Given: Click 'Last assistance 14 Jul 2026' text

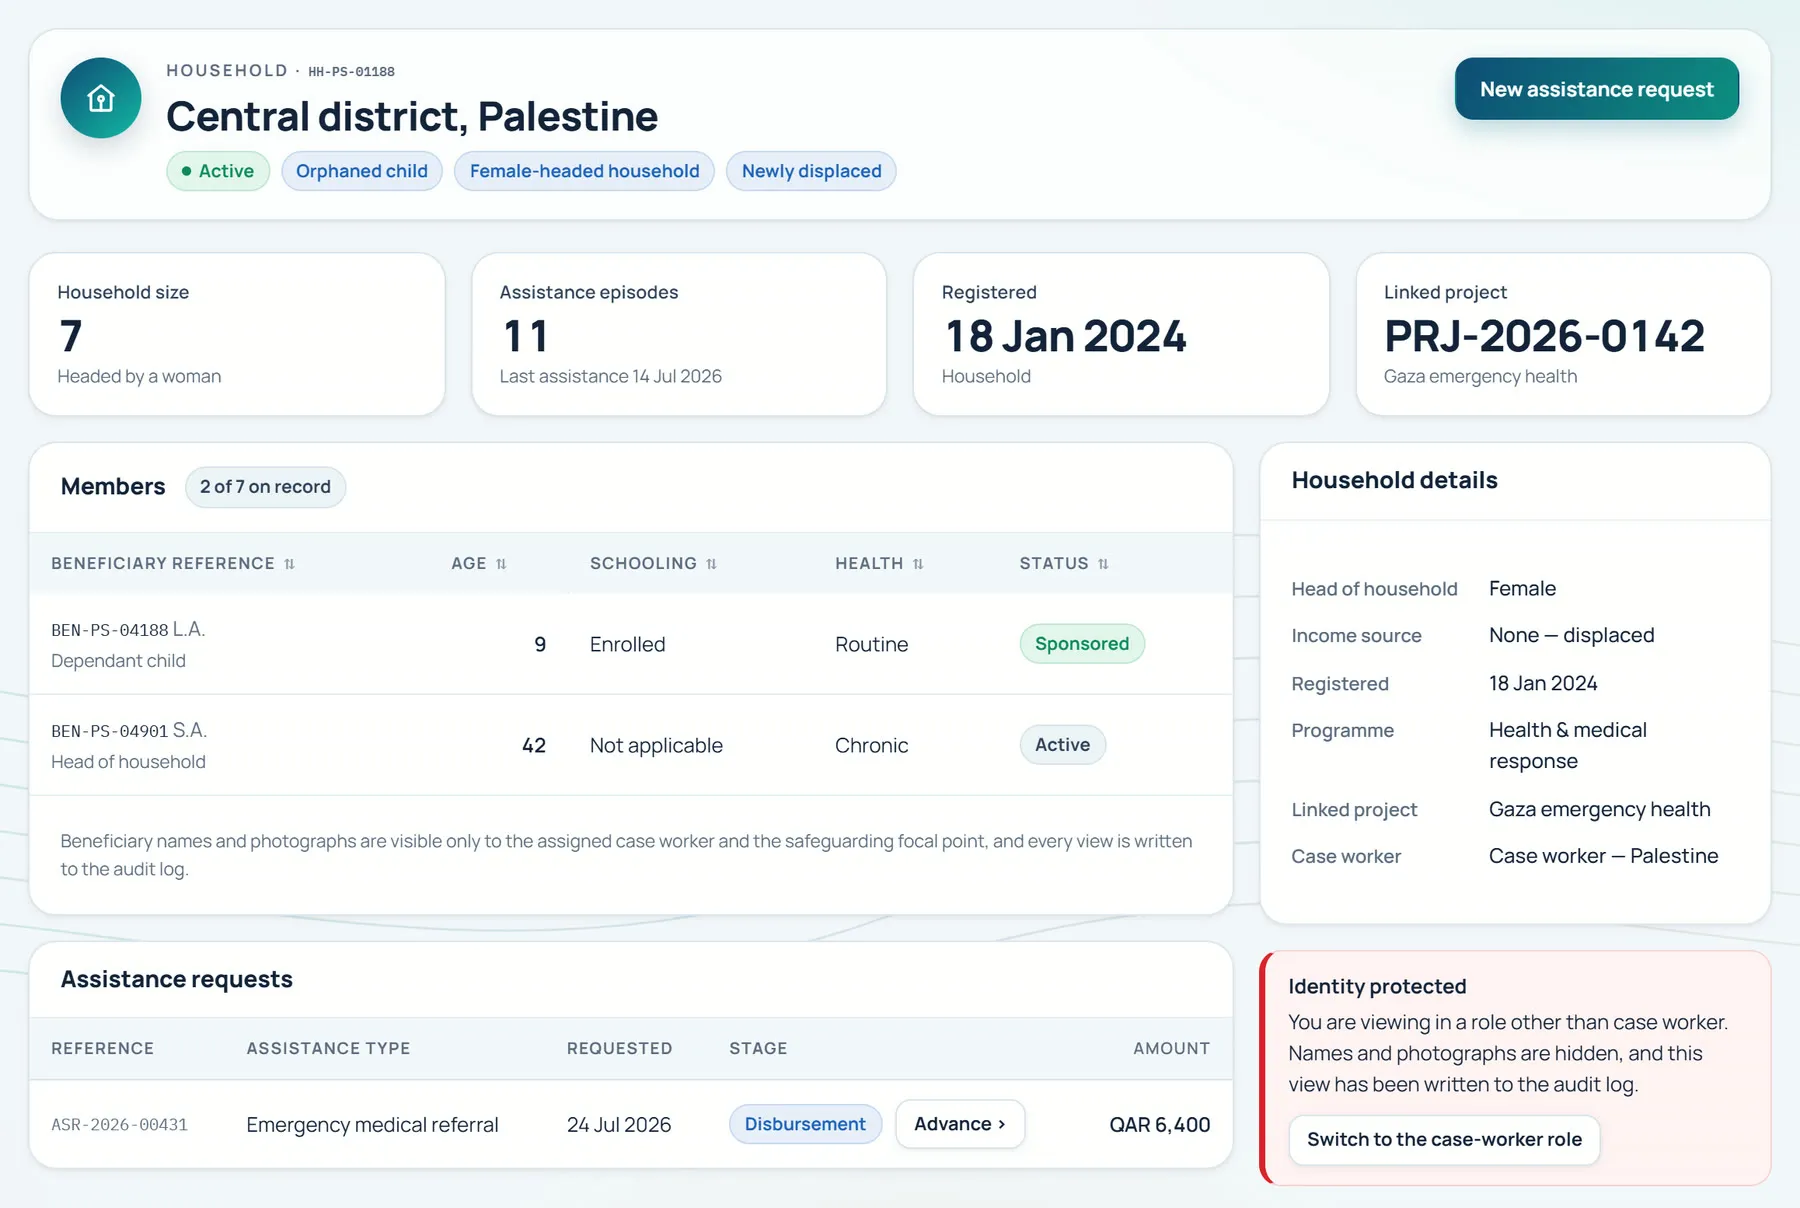Looking at the screenshot, I should pyautogui.click(x=610, y=376).
